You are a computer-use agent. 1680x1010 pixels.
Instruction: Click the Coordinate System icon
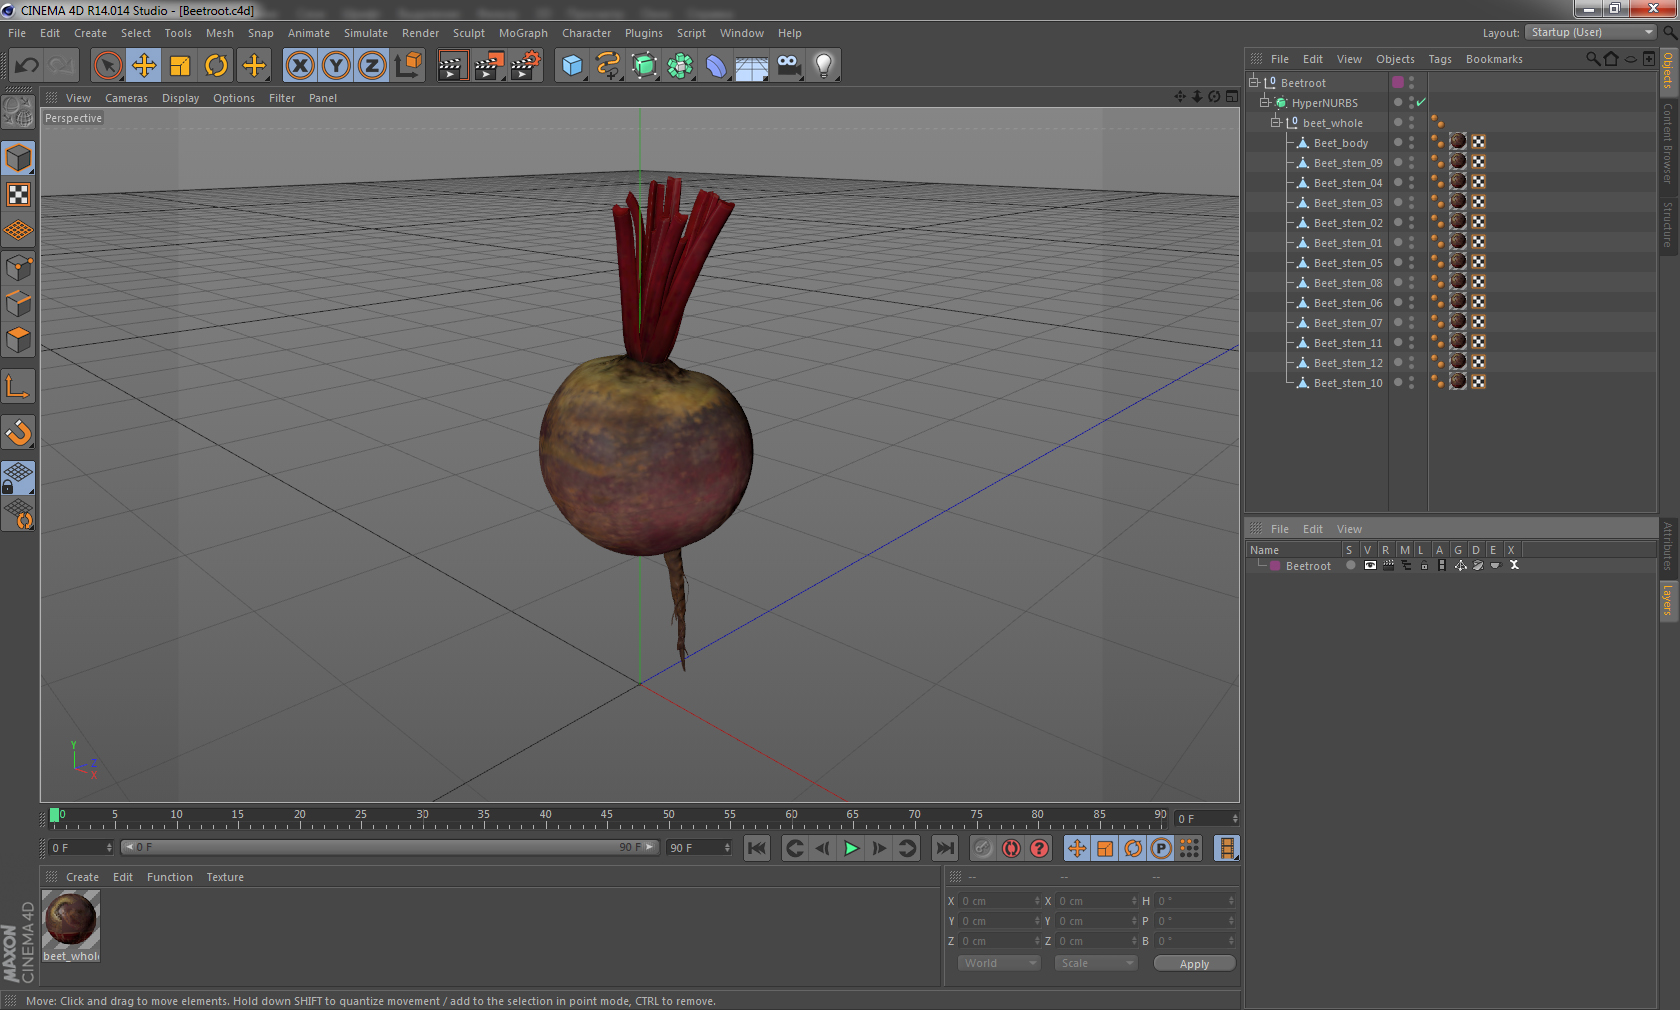(x=408, y=66)
